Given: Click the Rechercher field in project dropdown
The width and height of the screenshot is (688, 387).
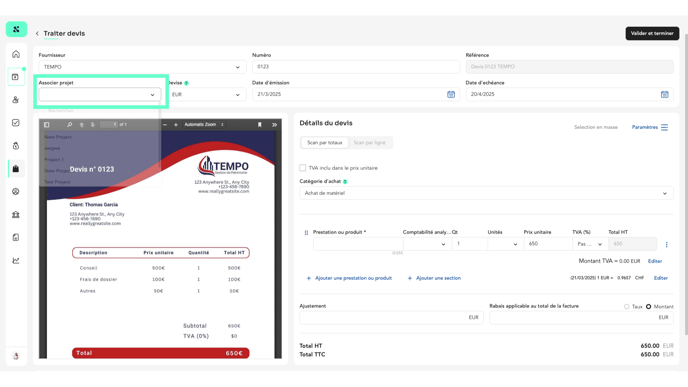Looking at the screenshot, I should click(100, 111).
